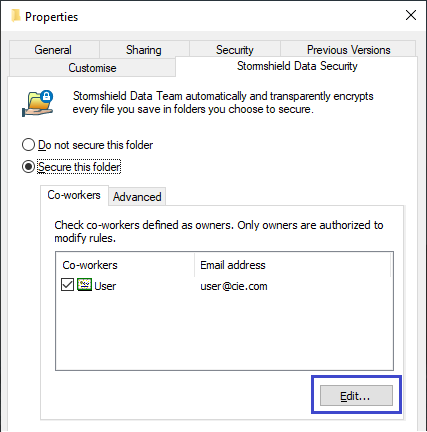Click the User co-worker card icon
427x432 pixels.
coord(84,285)
